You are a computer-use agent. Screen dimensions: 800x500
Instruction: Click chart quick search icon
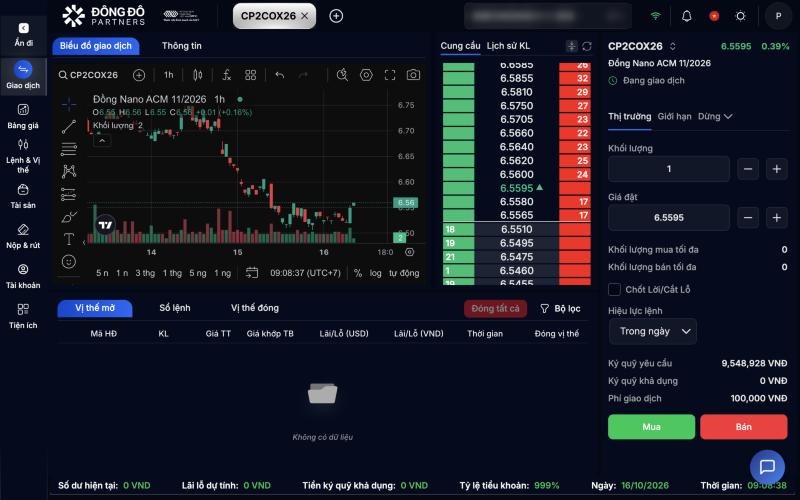click(x=342, y=75)
